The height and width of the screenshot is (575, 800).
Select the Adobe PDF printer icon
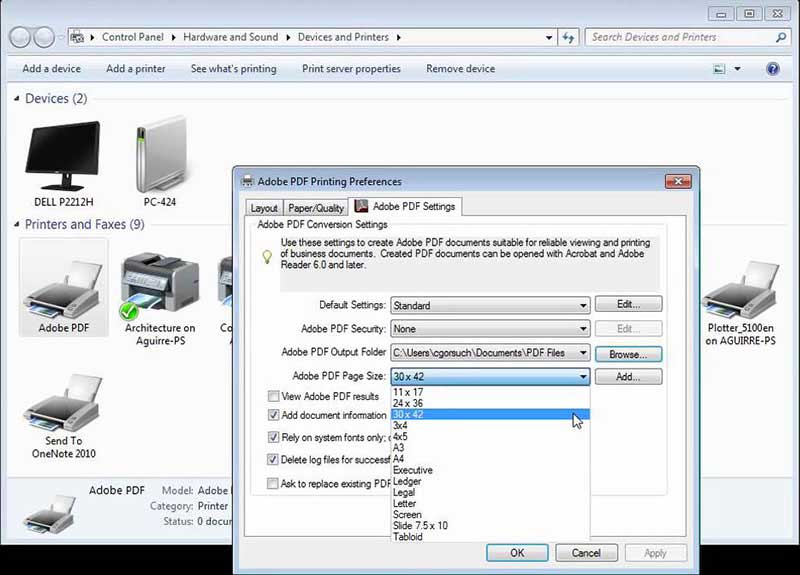(x=64, y=288)
